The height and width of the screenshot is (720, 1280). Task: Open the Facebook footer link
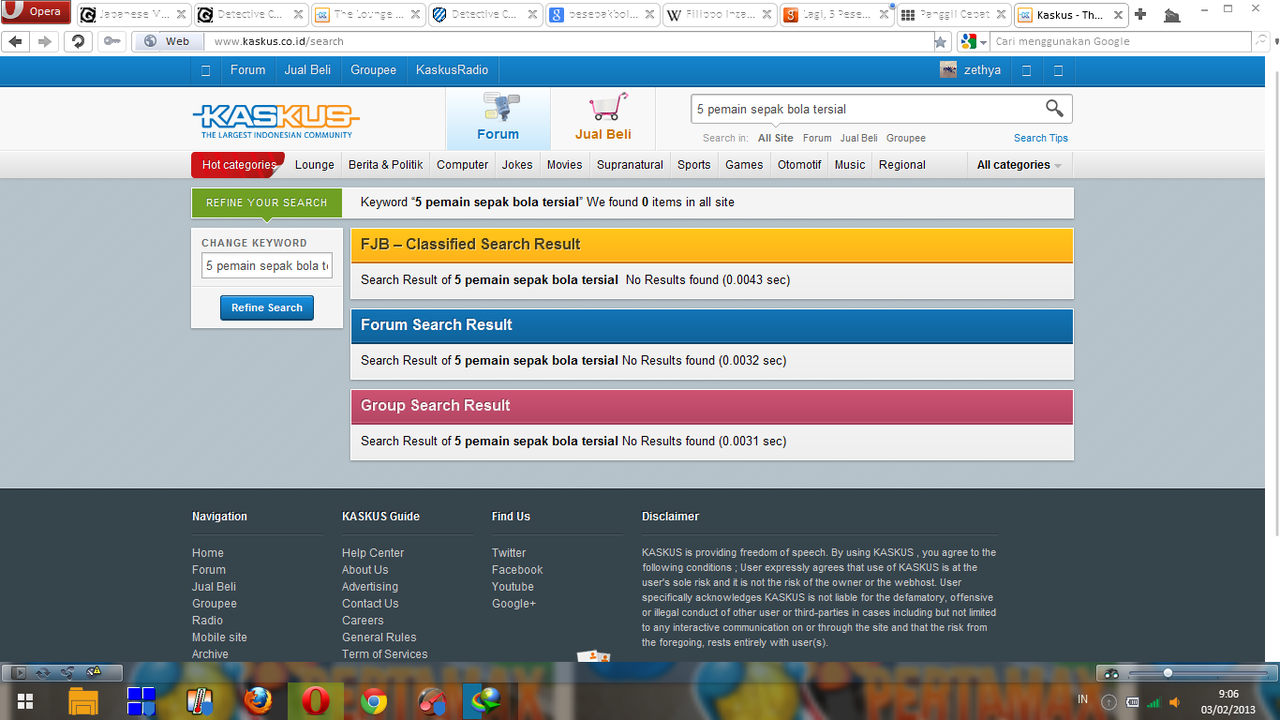tap(518, 570)
